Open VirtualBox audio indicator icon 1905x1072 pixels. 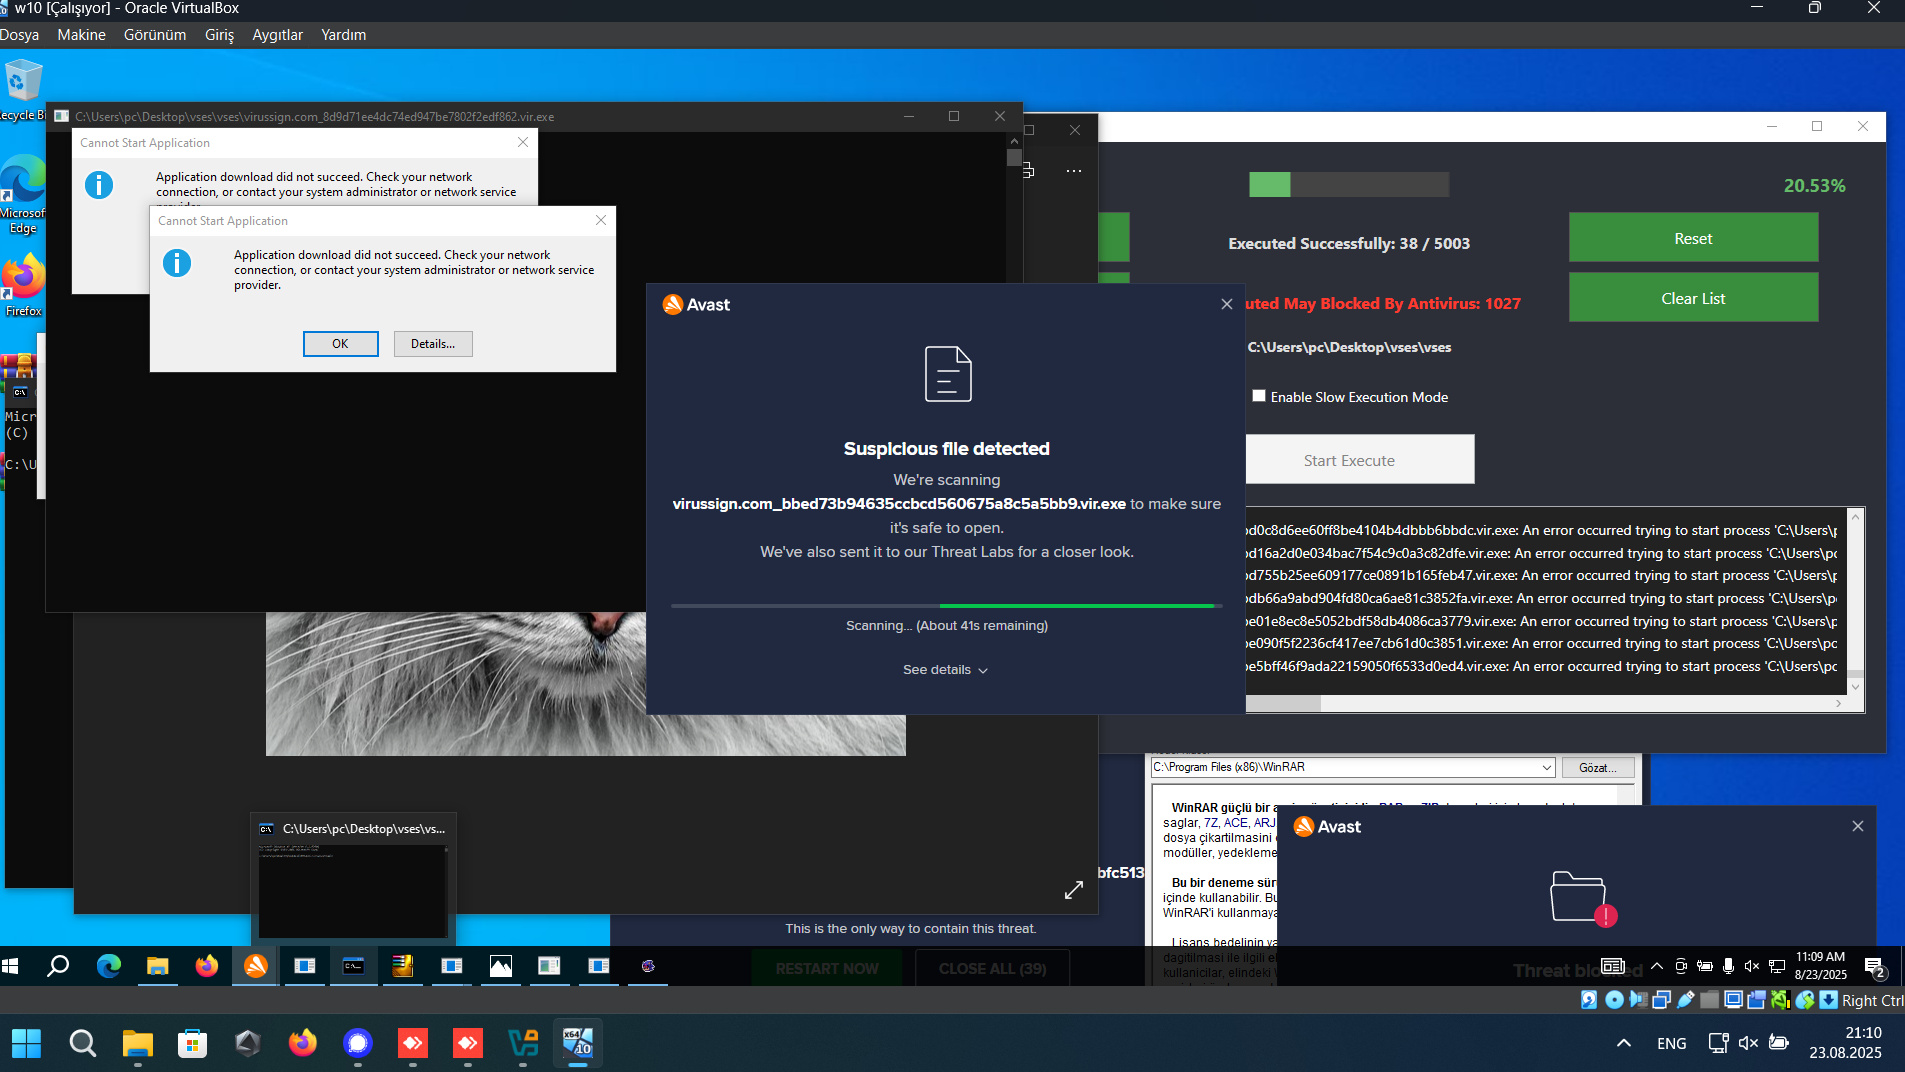pyautogui.click(x=1638, y=1000)
